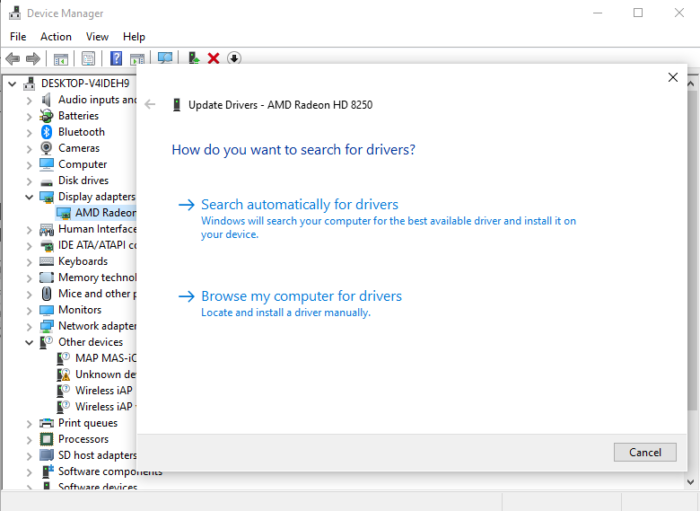Select the Cameras category label
This screenshot has height=511, width=700.
point(79,148)
